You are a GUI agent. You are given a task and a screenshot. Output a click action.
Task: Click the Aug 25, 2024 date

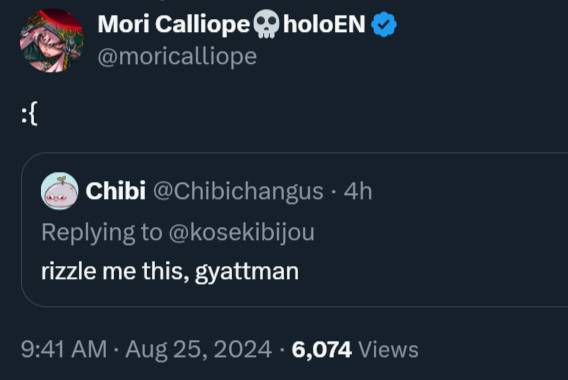pos(199,350)
